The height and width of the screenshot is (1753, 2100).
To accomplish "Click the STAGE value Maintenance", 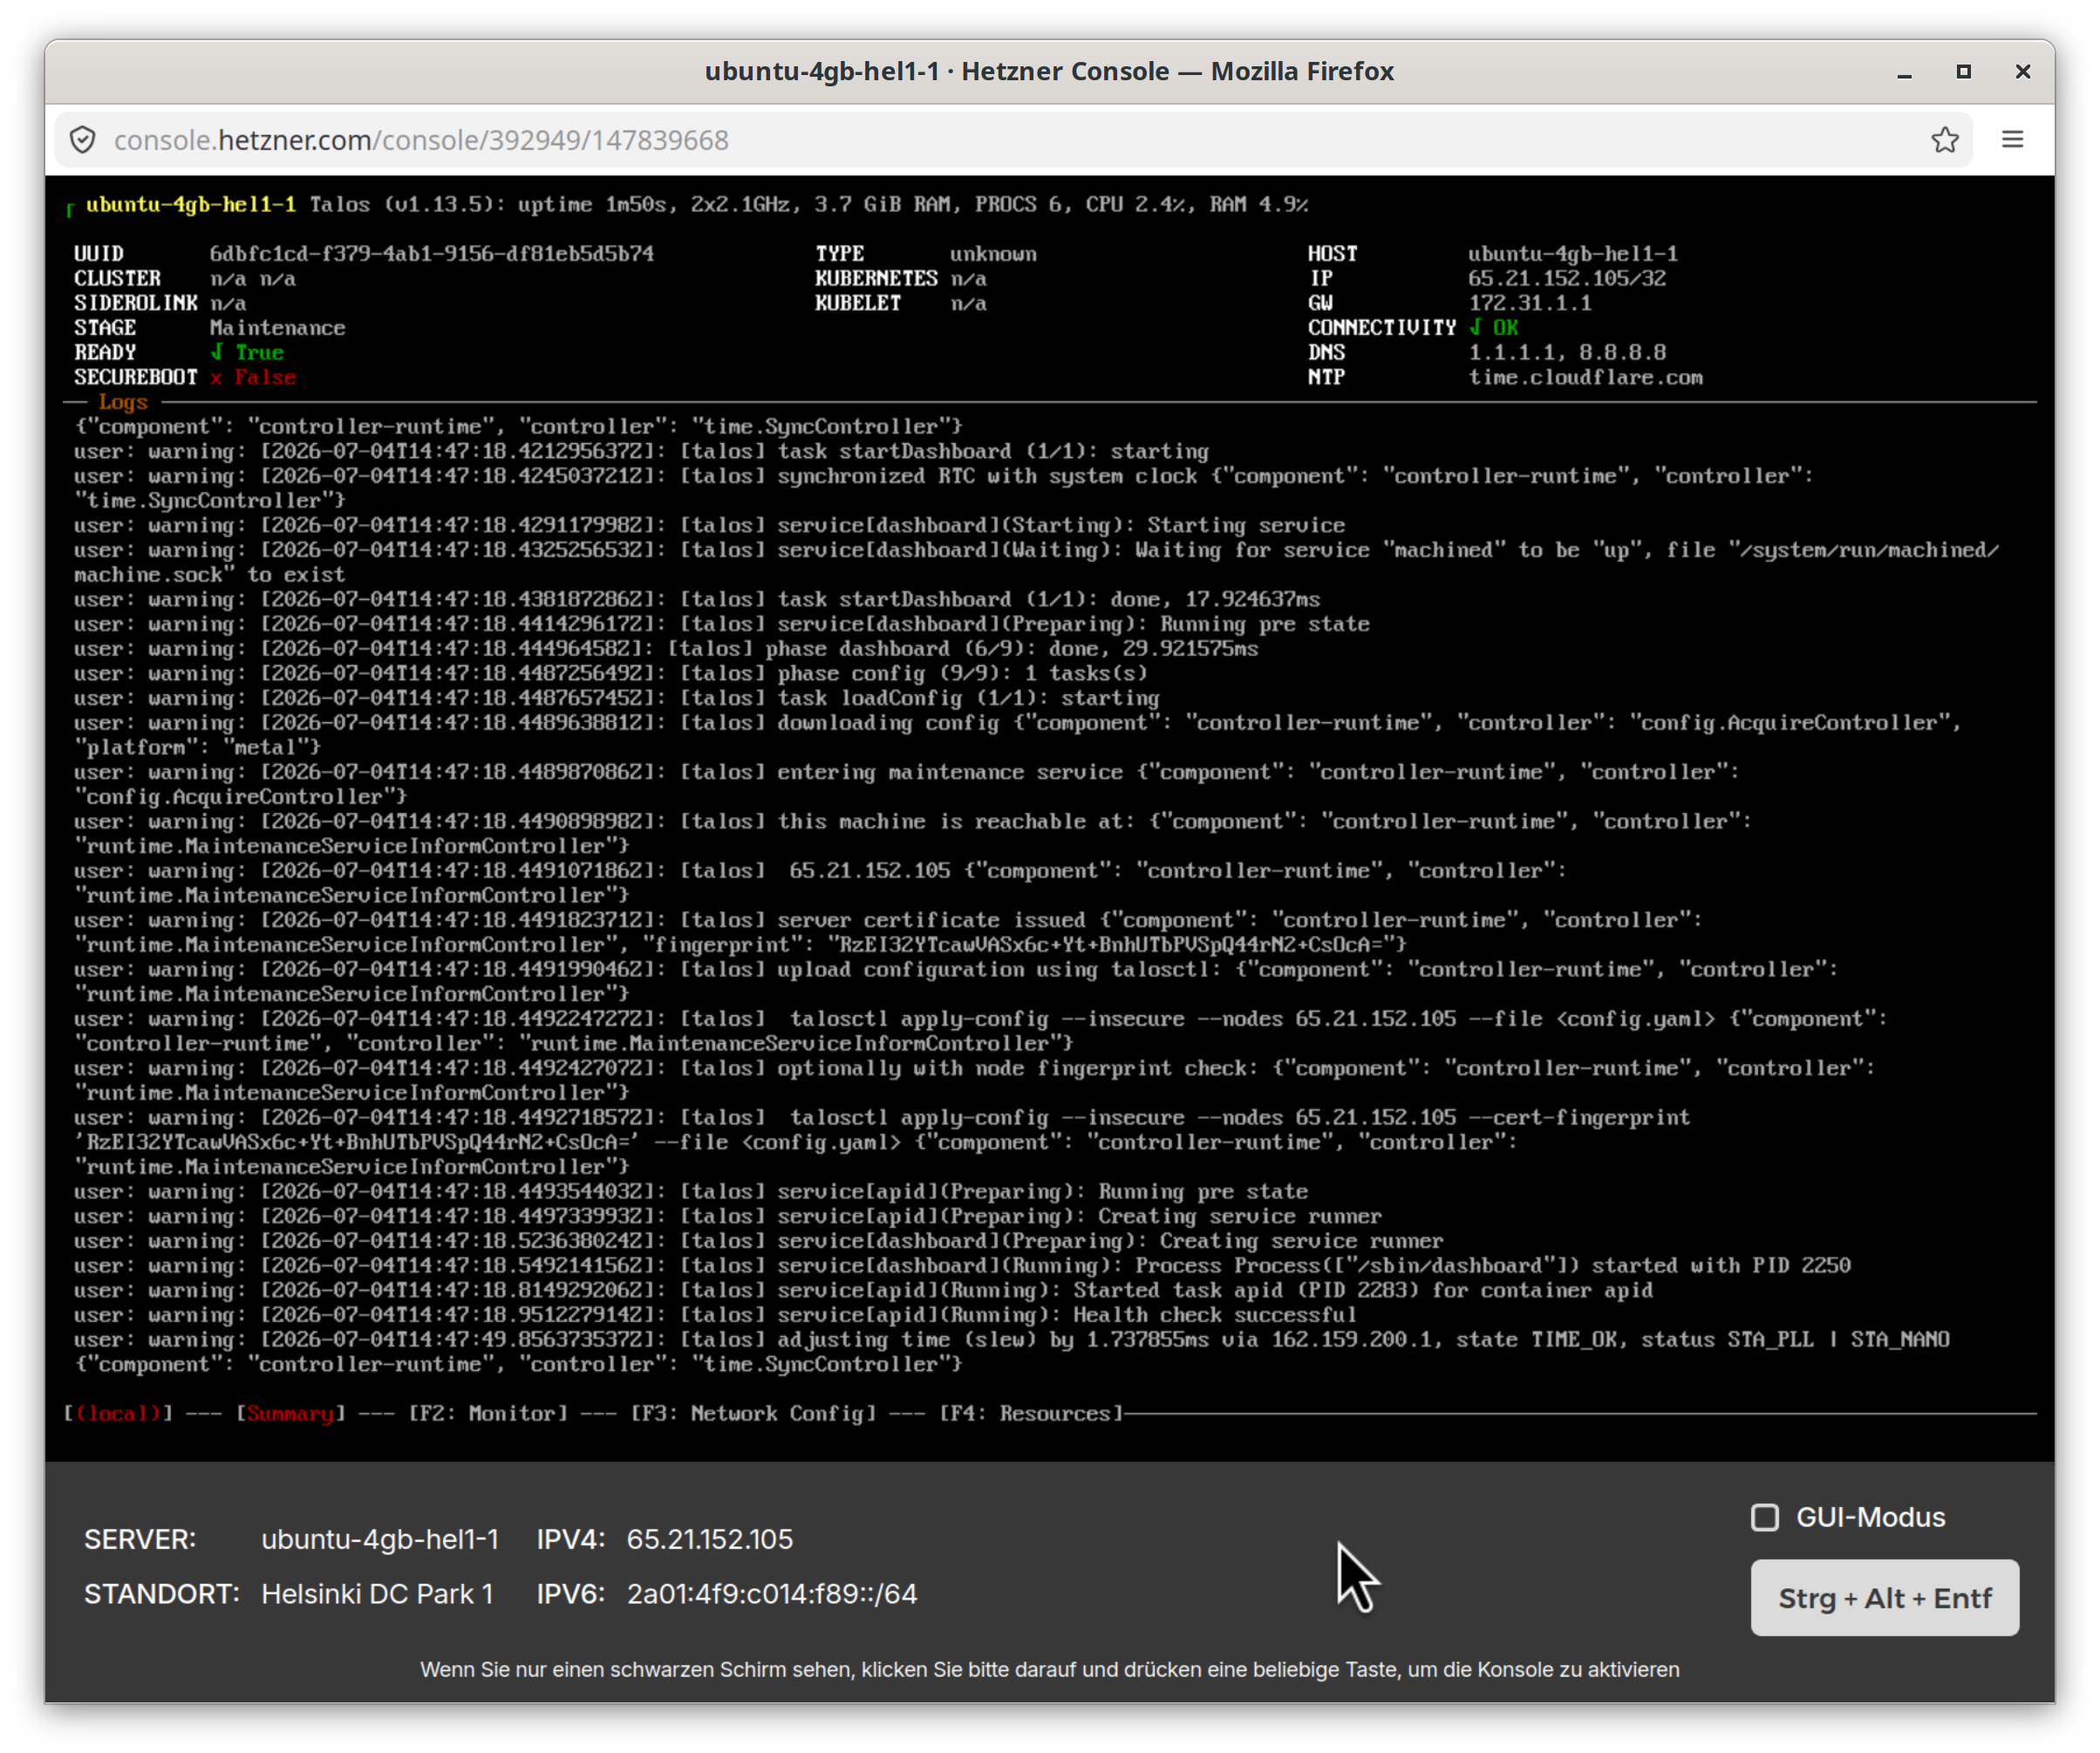I will (277, 328).
